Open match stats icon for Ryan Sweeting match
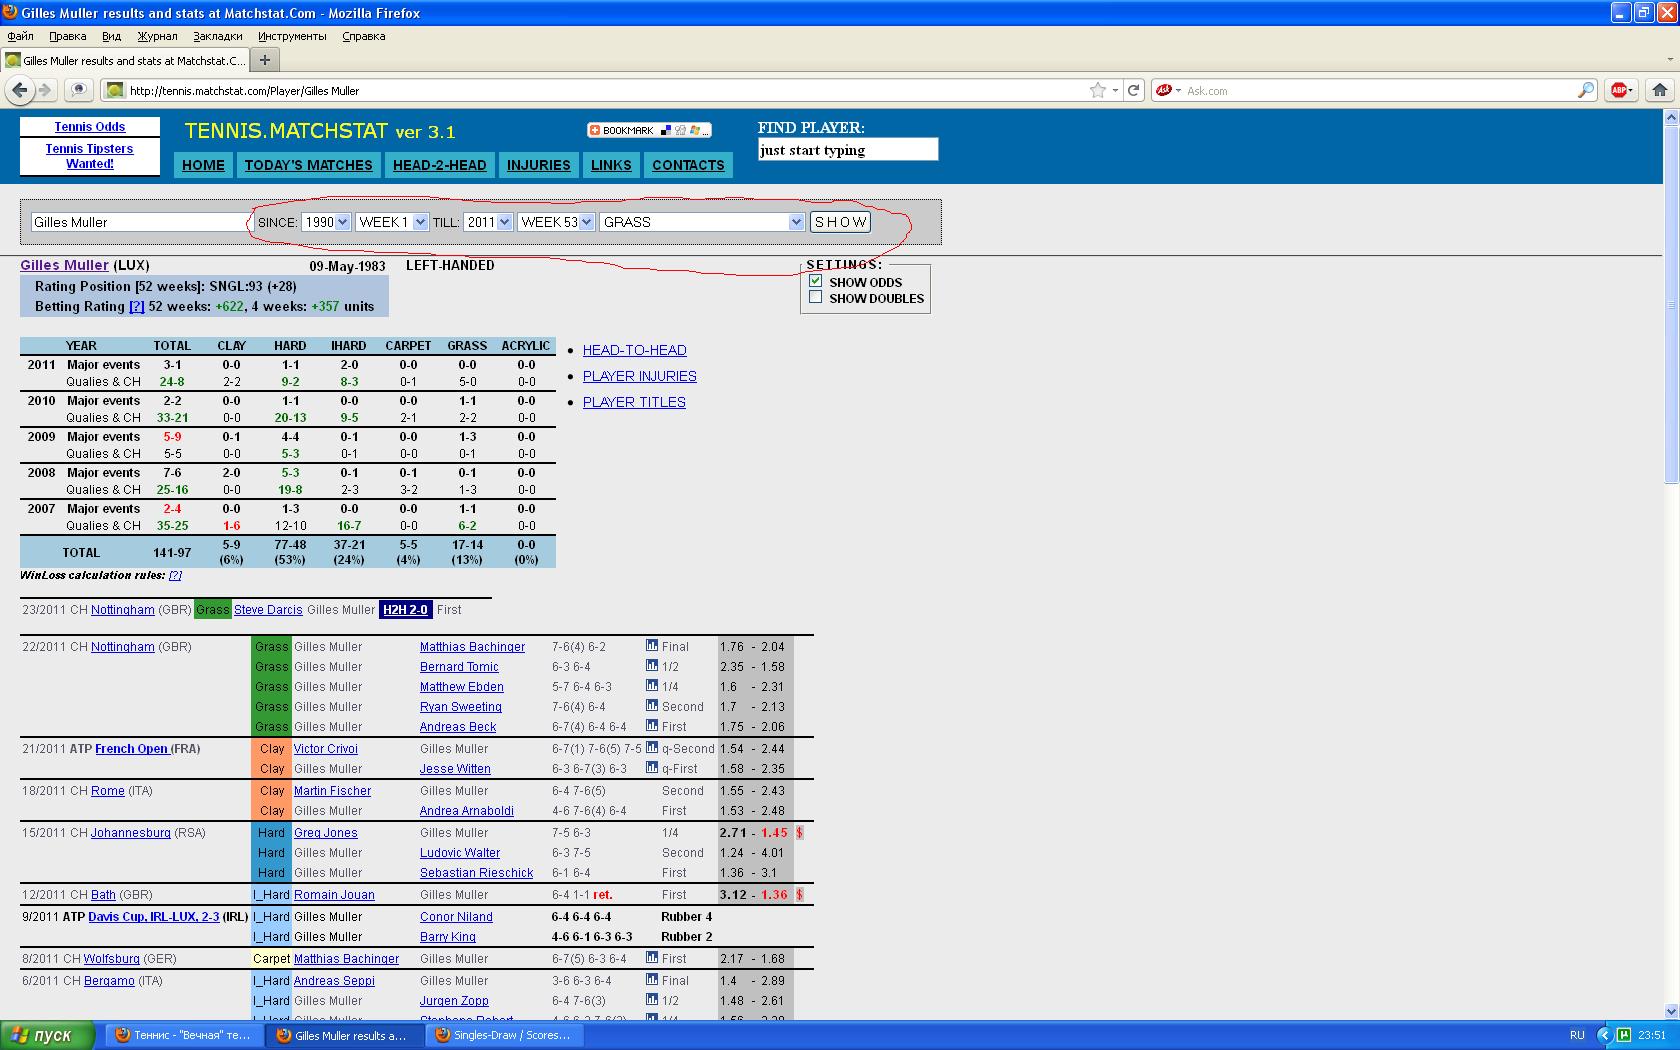 (x=652, y=706)
